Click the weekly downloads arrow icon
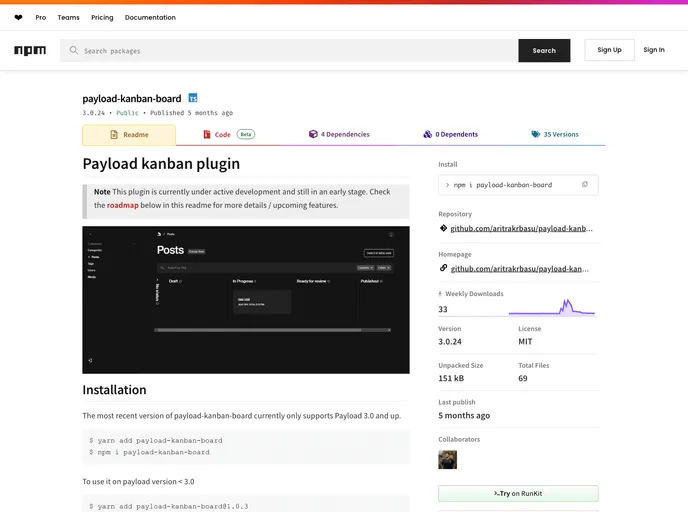Image resolution: width=688 pixels, height=512 pixels. point(440,294)
